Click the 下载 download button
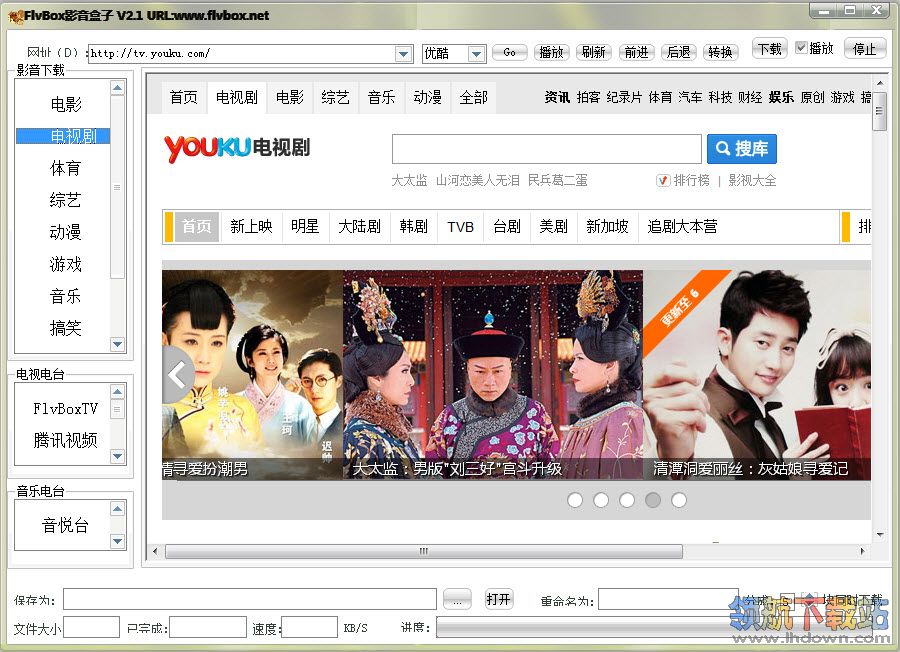Image resolution: width=900 pixels, height=652 pixels. (770, 49)
